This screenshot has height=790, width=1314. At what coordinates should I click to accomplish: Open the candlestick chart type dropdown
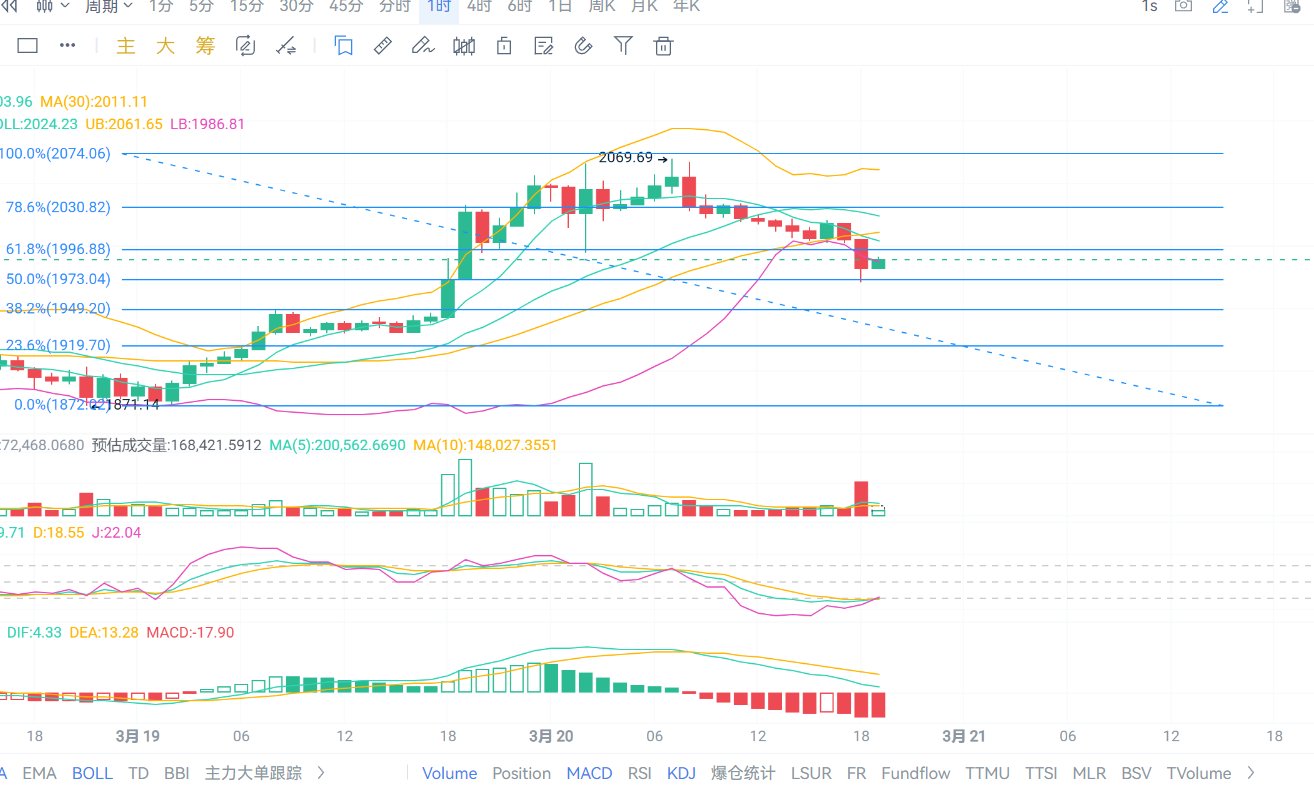tap(53, 6)
